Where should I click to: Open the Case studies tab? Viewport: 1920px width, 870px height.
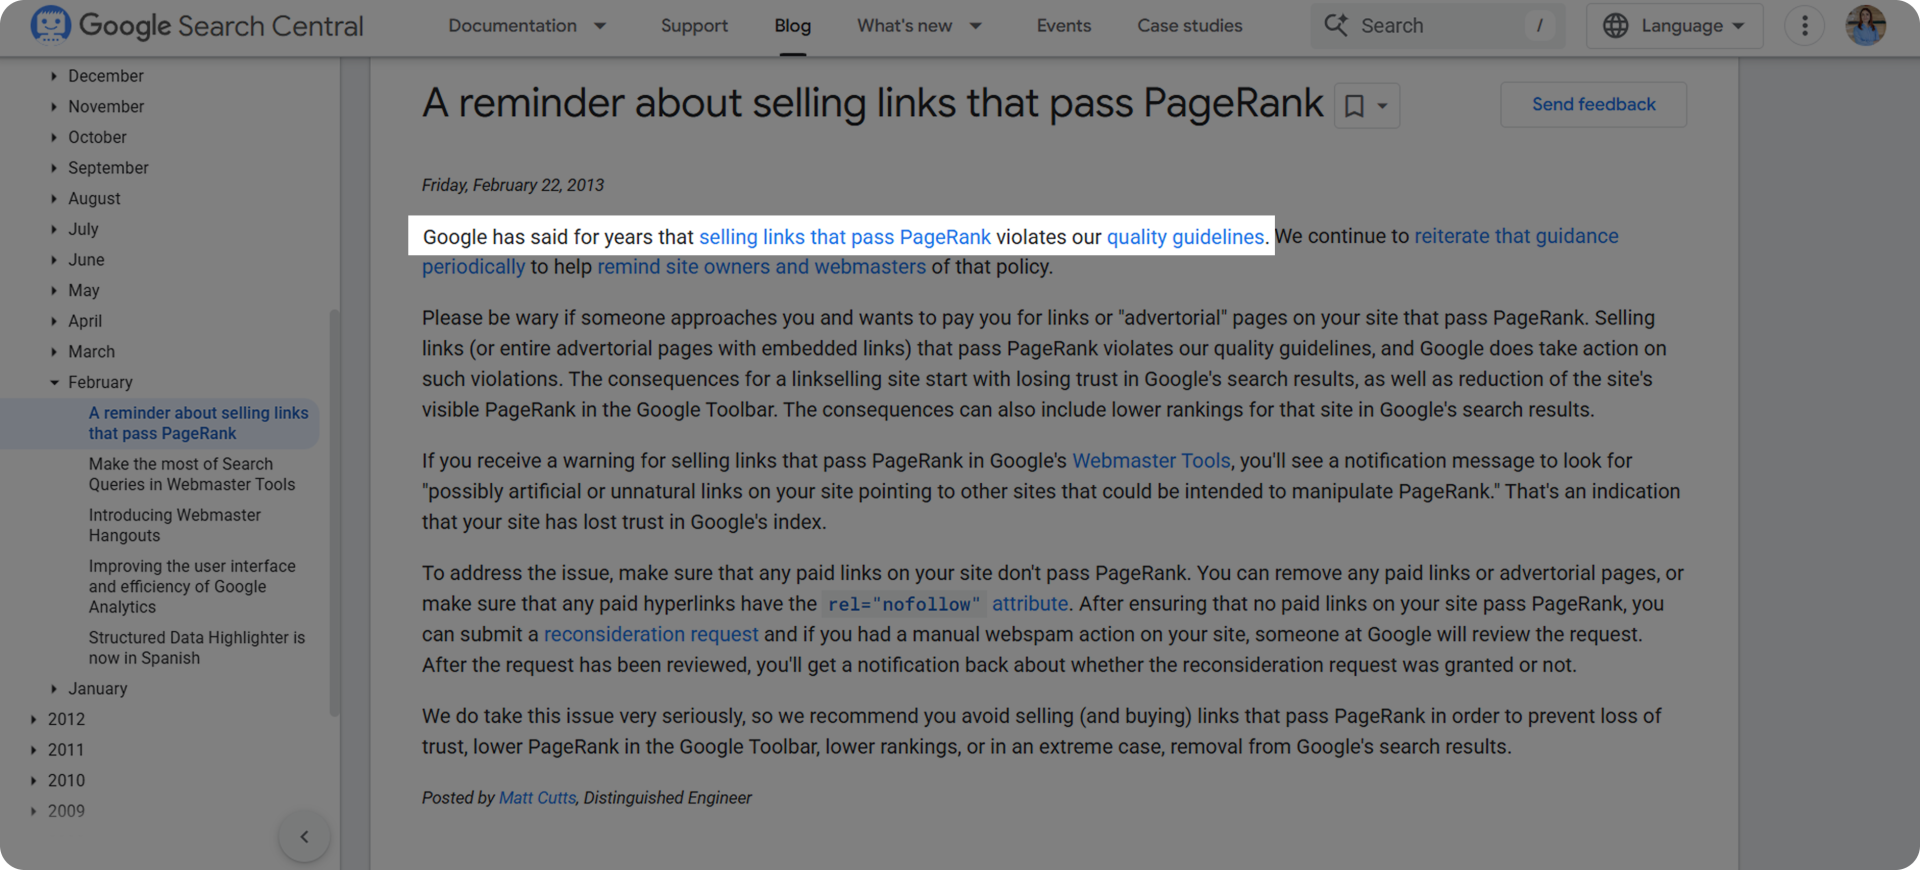tap(1189, 26)
